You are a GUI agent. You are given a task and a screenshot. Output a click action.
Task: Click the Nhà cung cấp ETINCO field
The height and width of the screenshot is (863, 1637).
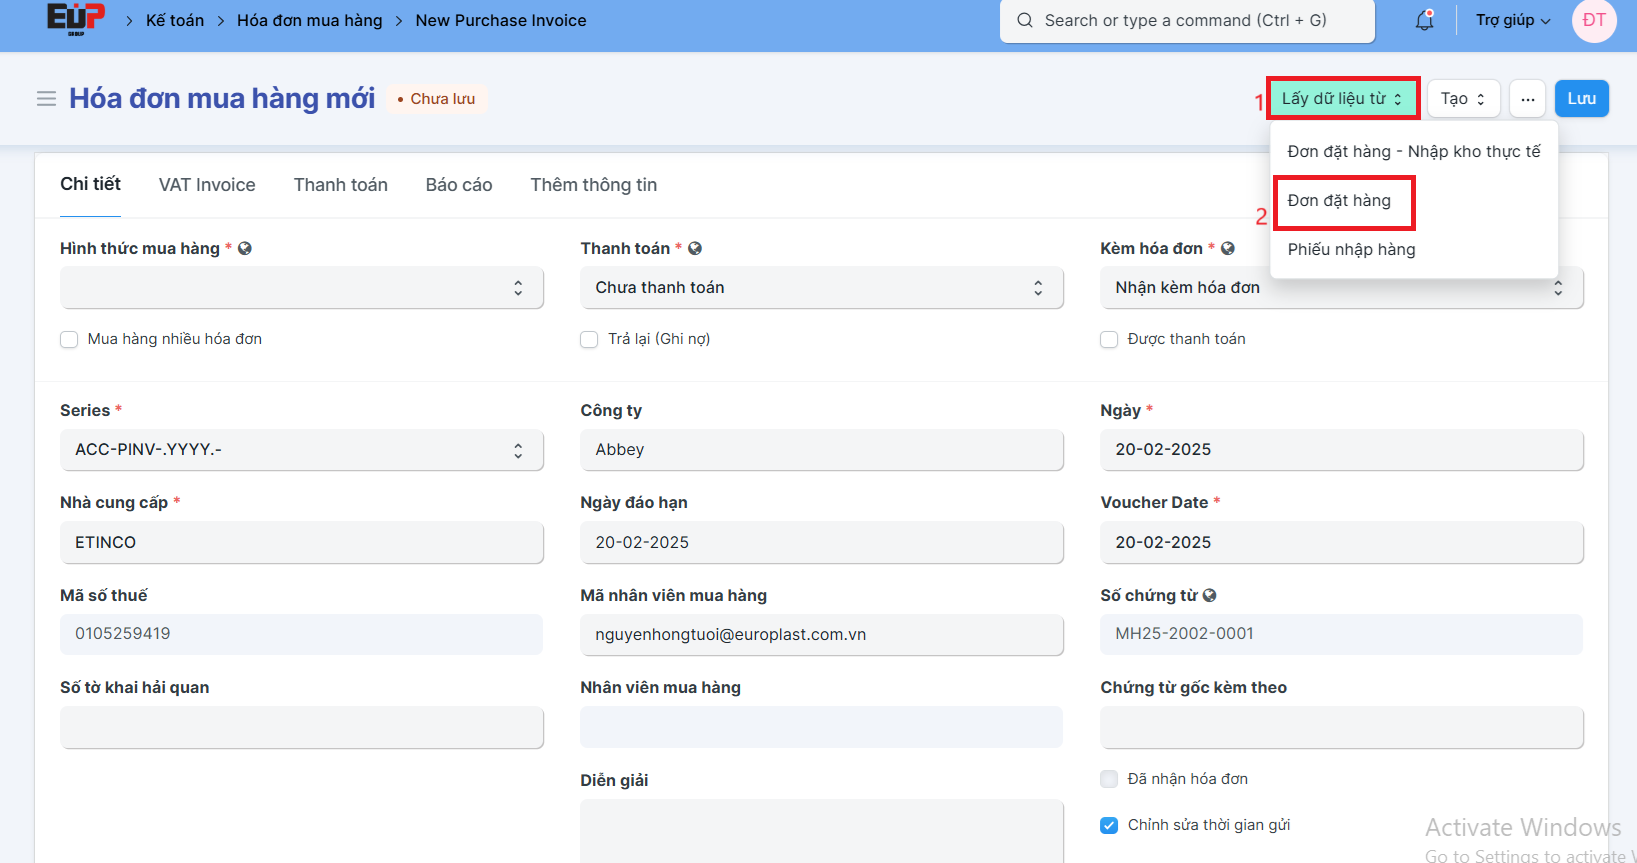click(301, 542)
